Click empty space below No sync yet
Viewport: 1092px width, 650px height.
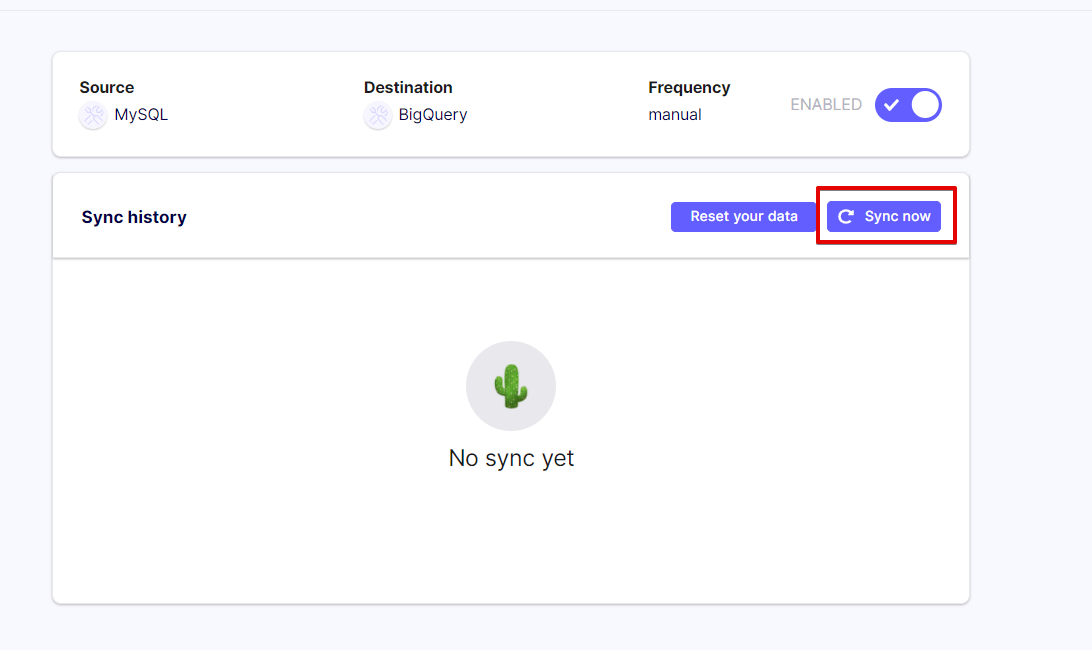(511, 540)
